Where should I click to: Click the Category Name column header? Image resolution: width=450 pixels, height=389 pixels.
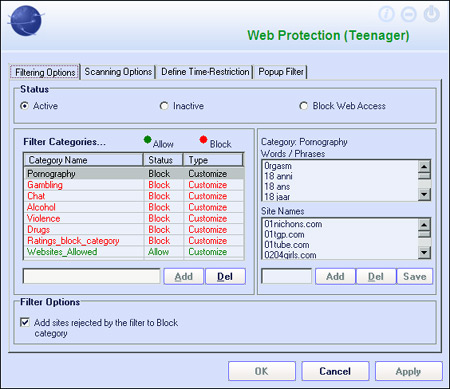[x=83, y=160]
